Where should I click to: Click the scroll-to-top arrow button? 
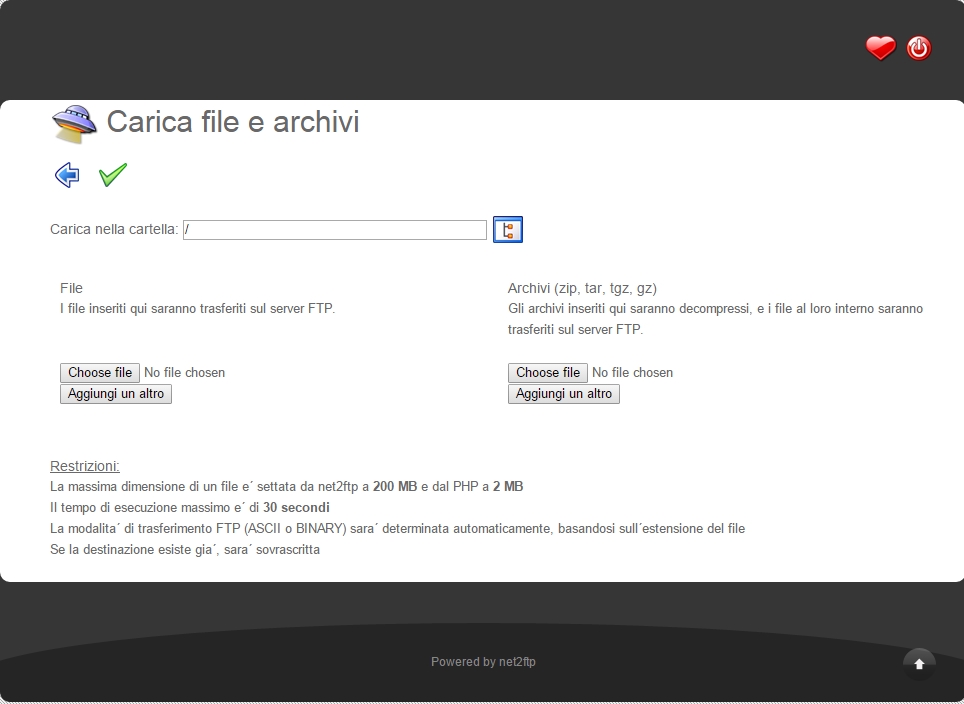(919, 664)
